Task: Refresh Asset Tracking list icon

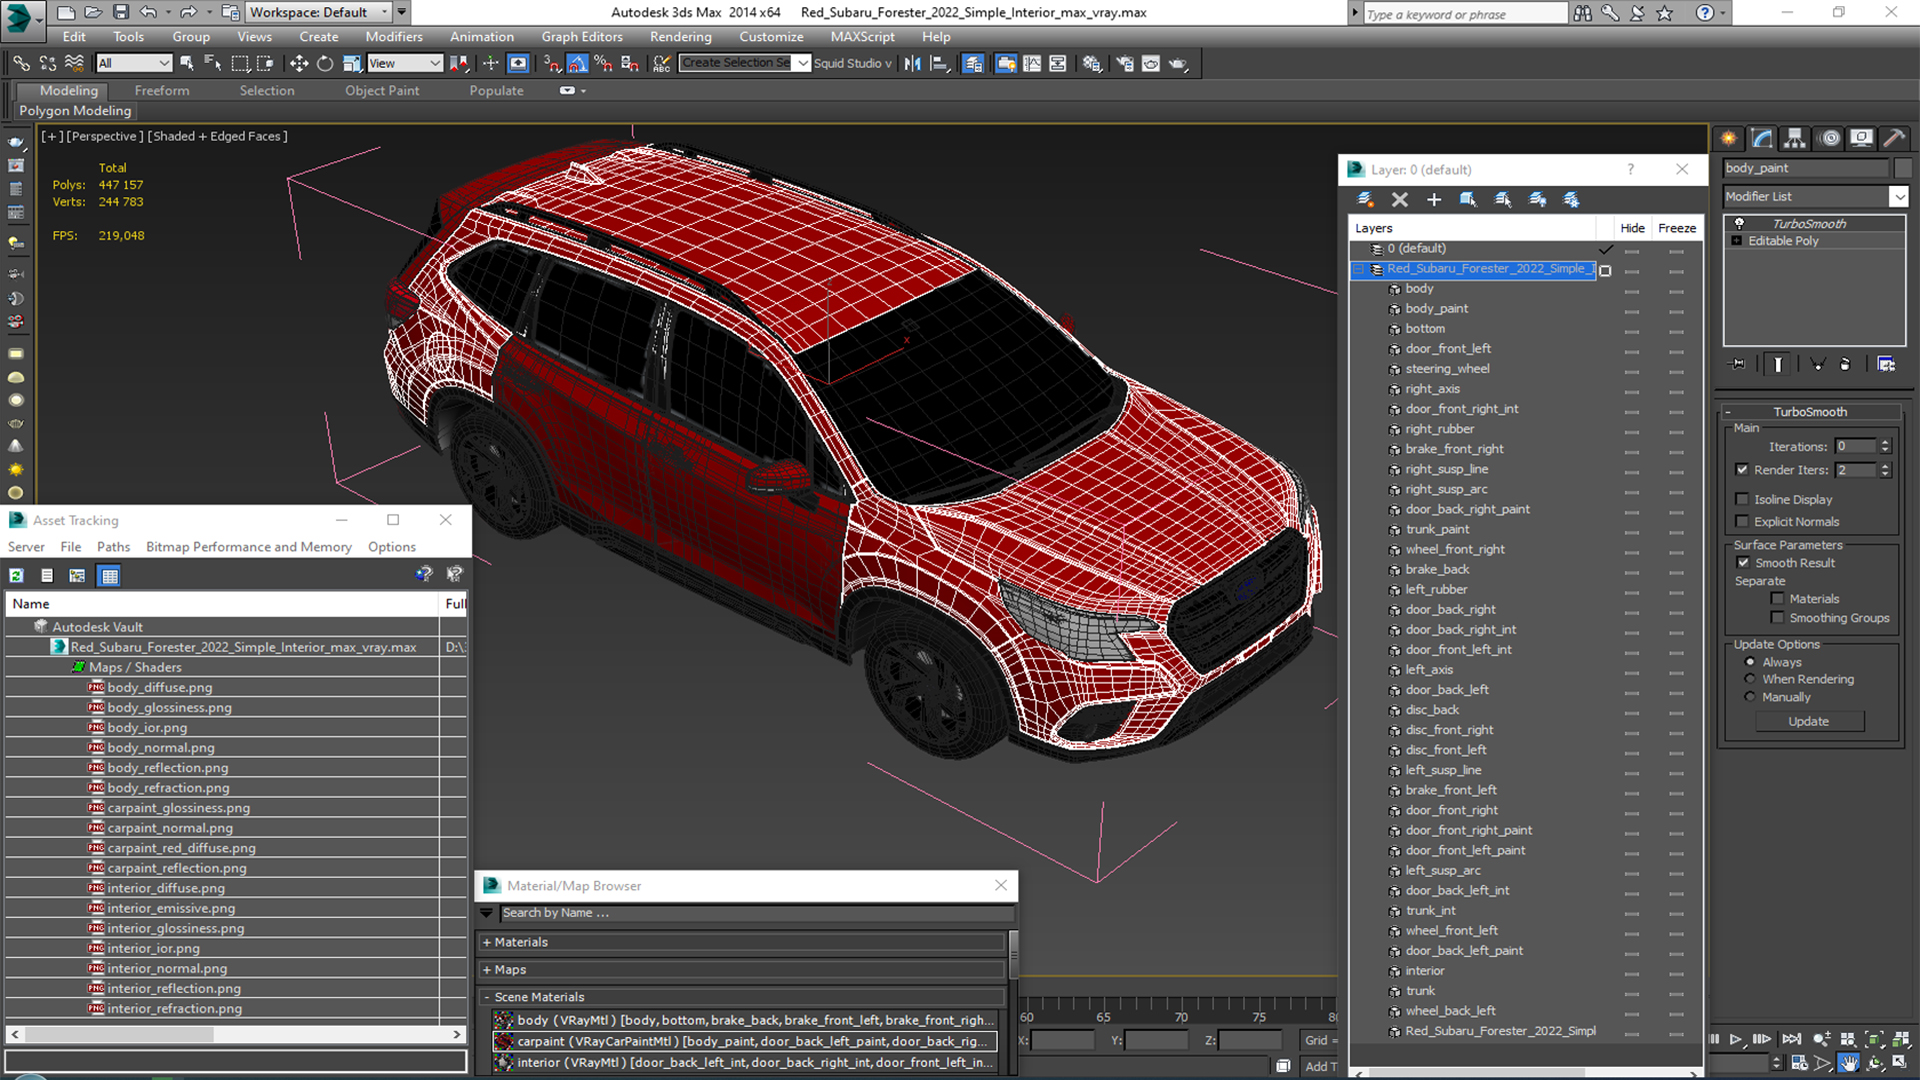Action: [16, 575]
